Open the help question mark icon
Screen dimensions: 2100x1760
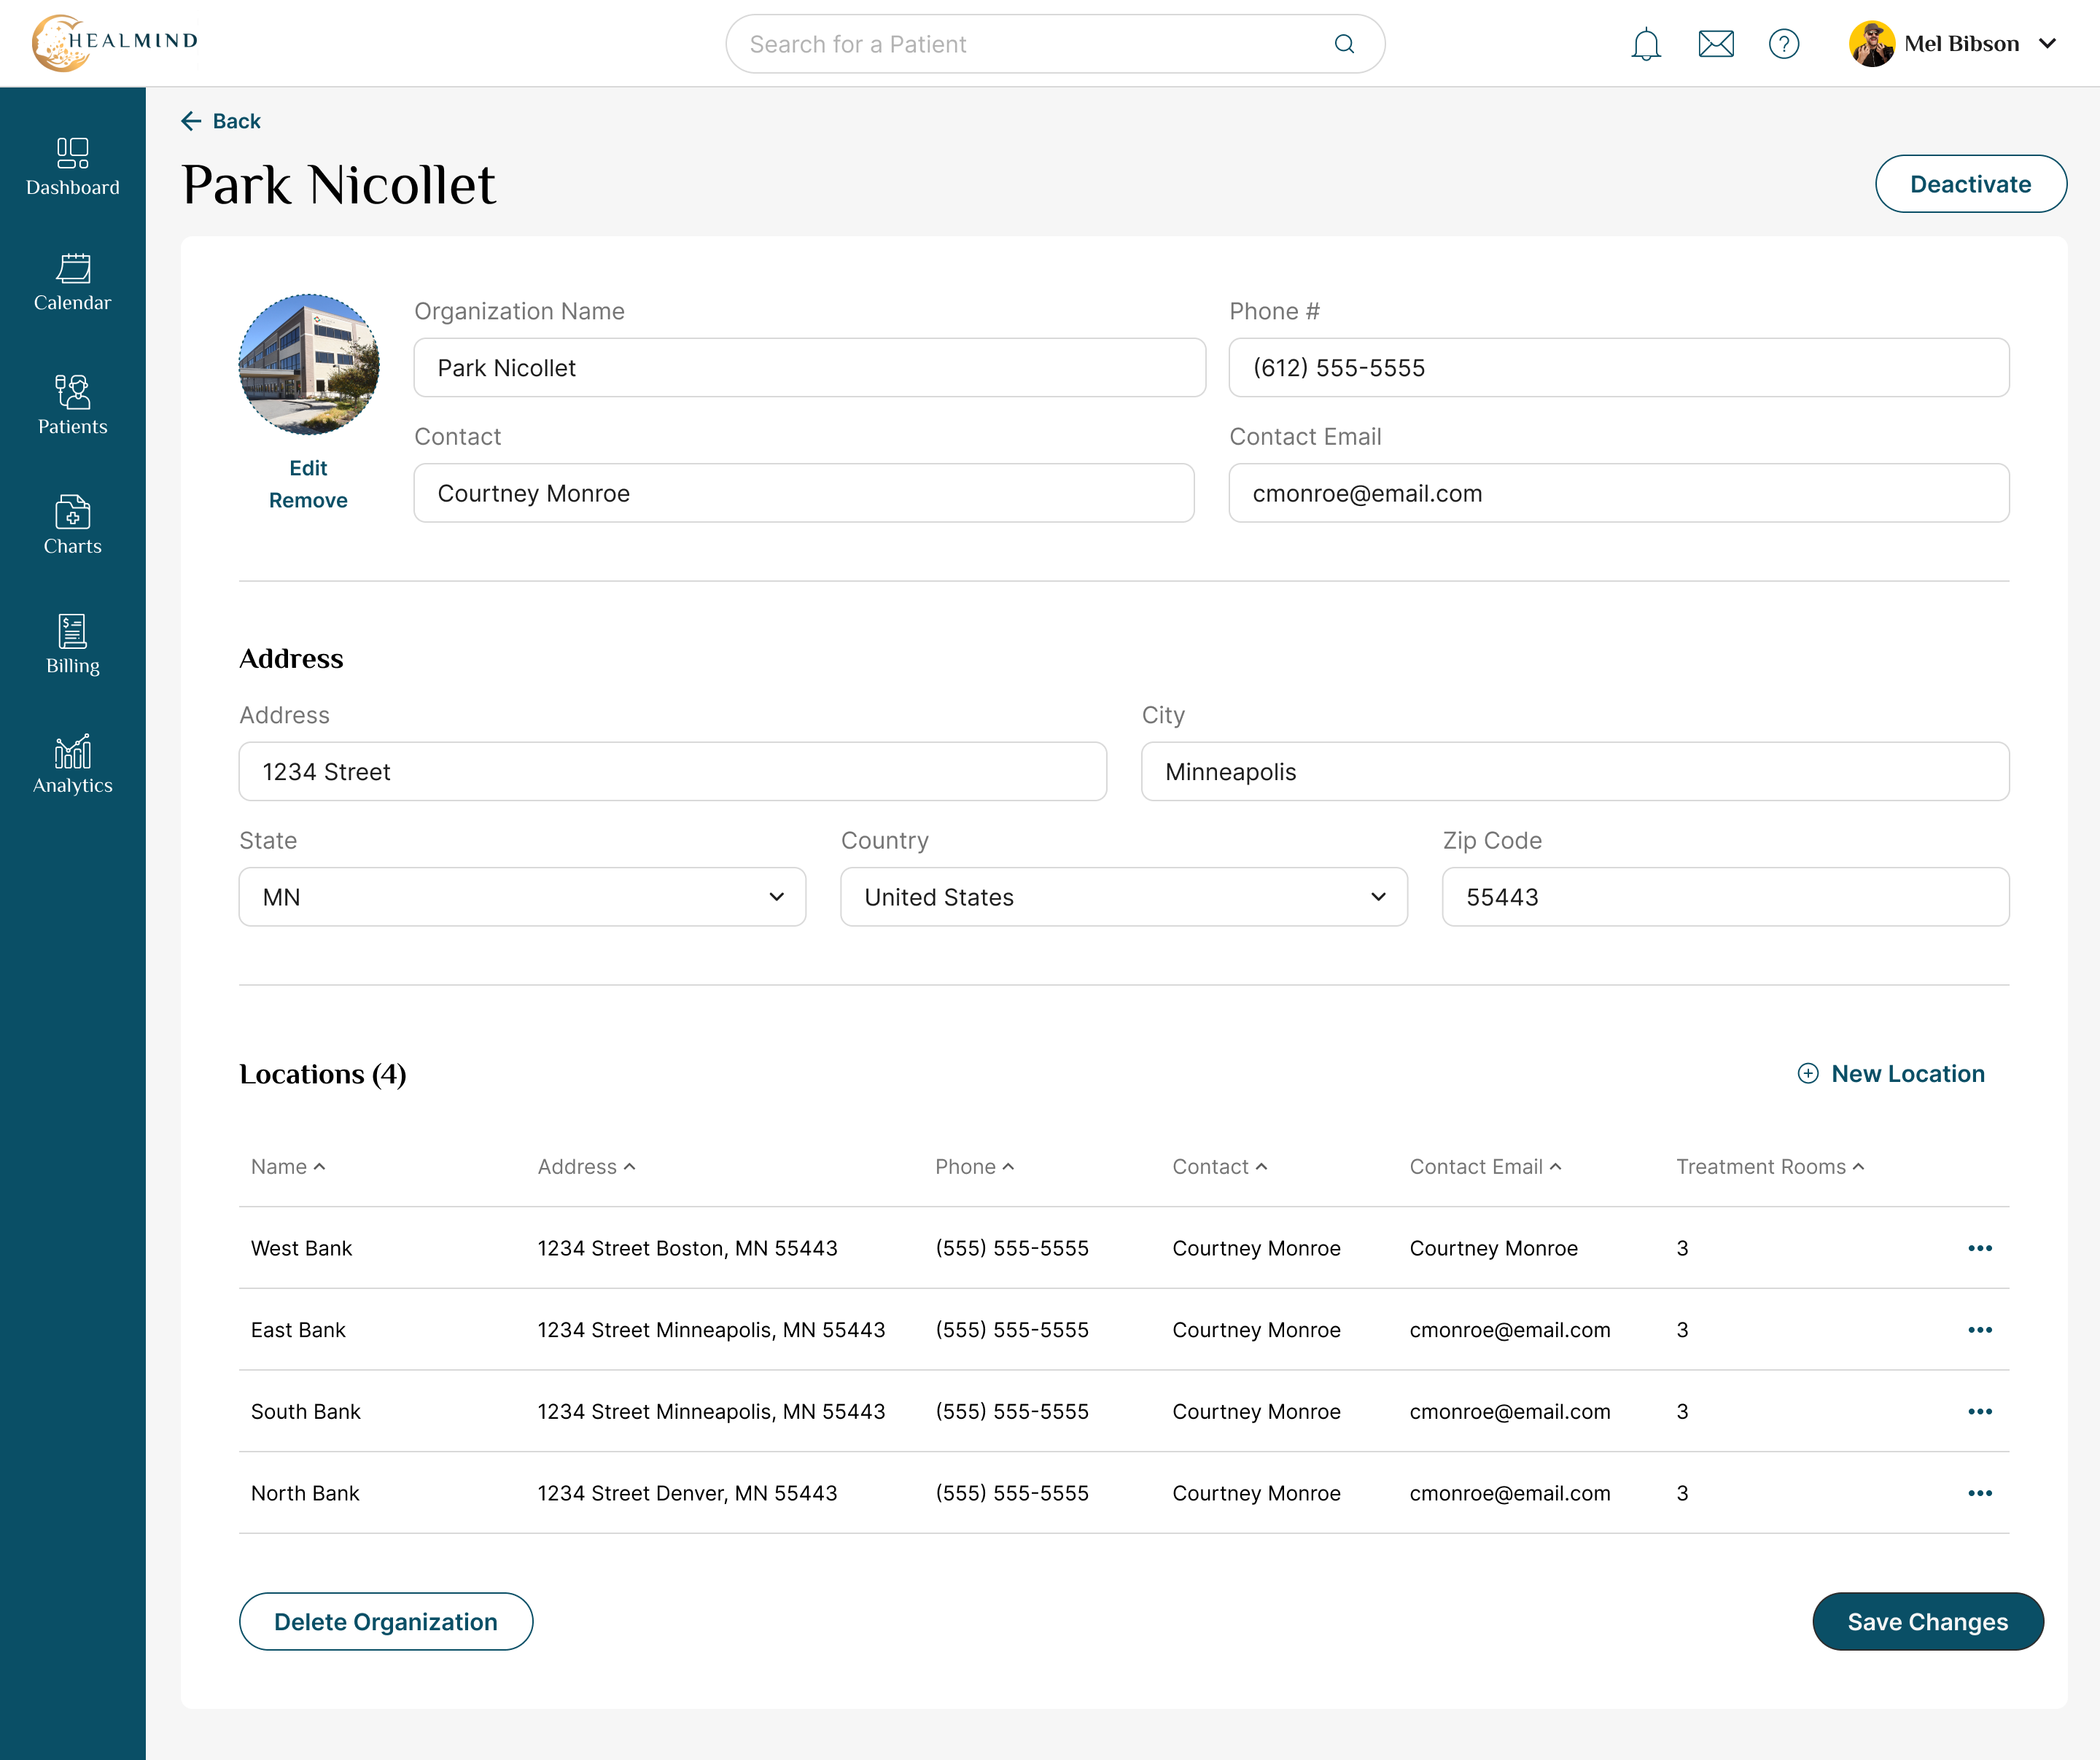1784,44
